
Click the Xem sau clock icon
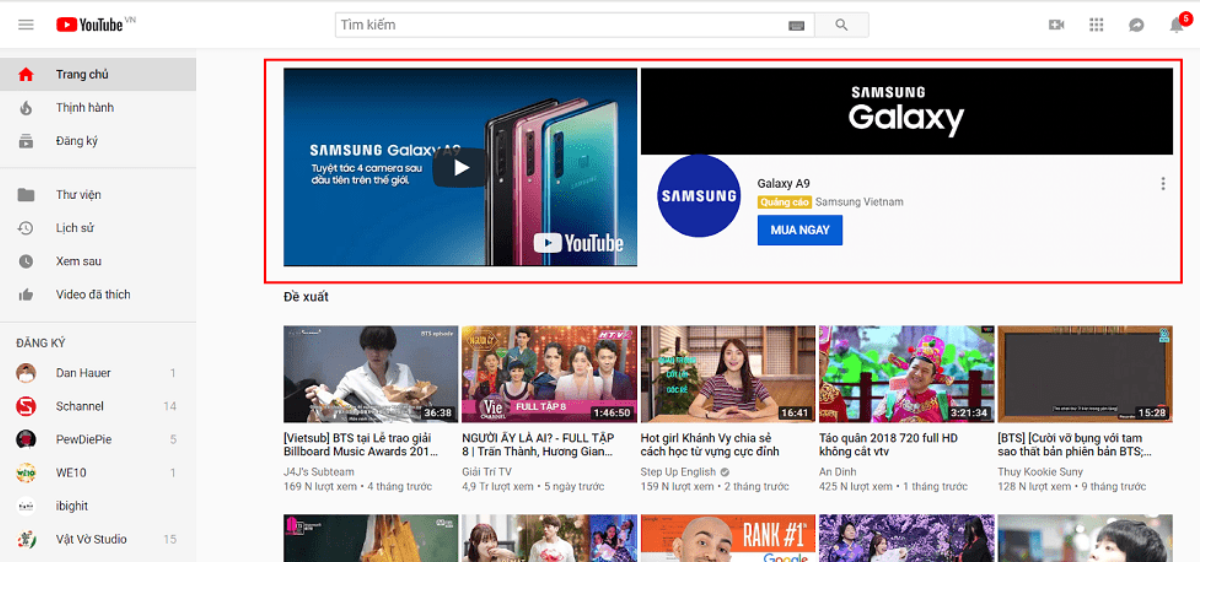tap(26, 261)
